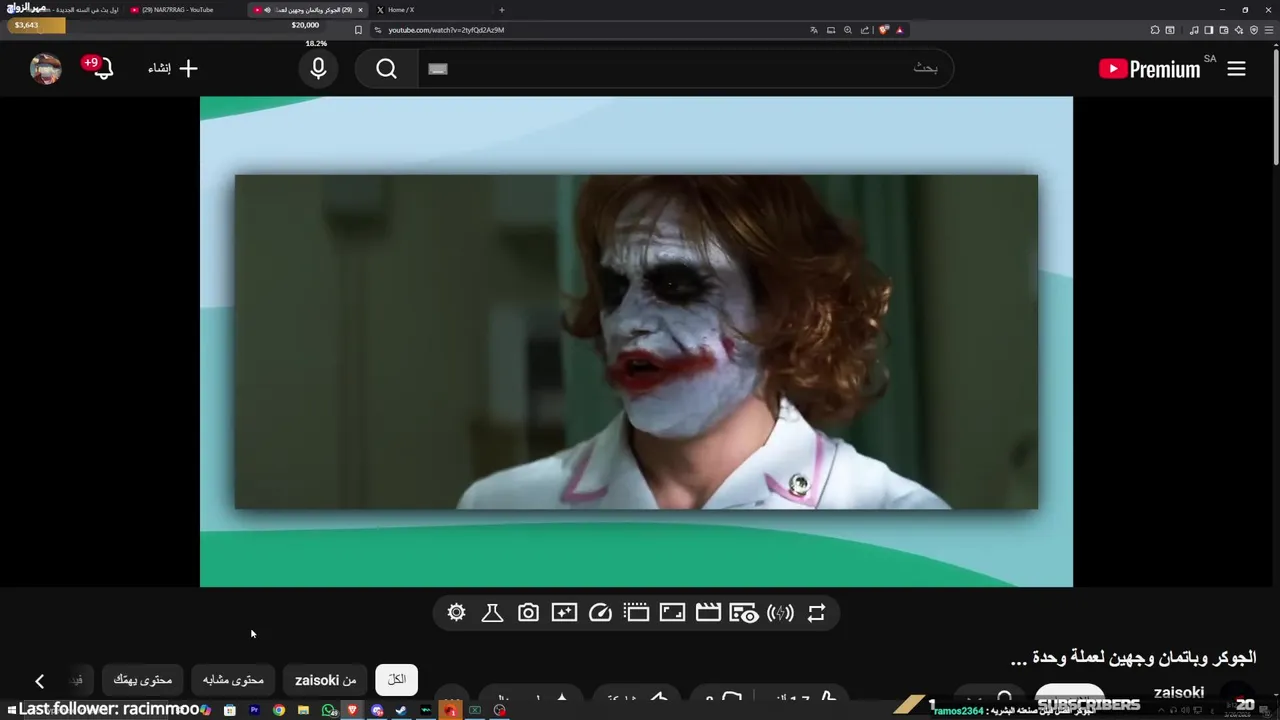Open Steam from taskbar
The image size is (1280, 720).
pyautogui.click(x=401, y=710)
